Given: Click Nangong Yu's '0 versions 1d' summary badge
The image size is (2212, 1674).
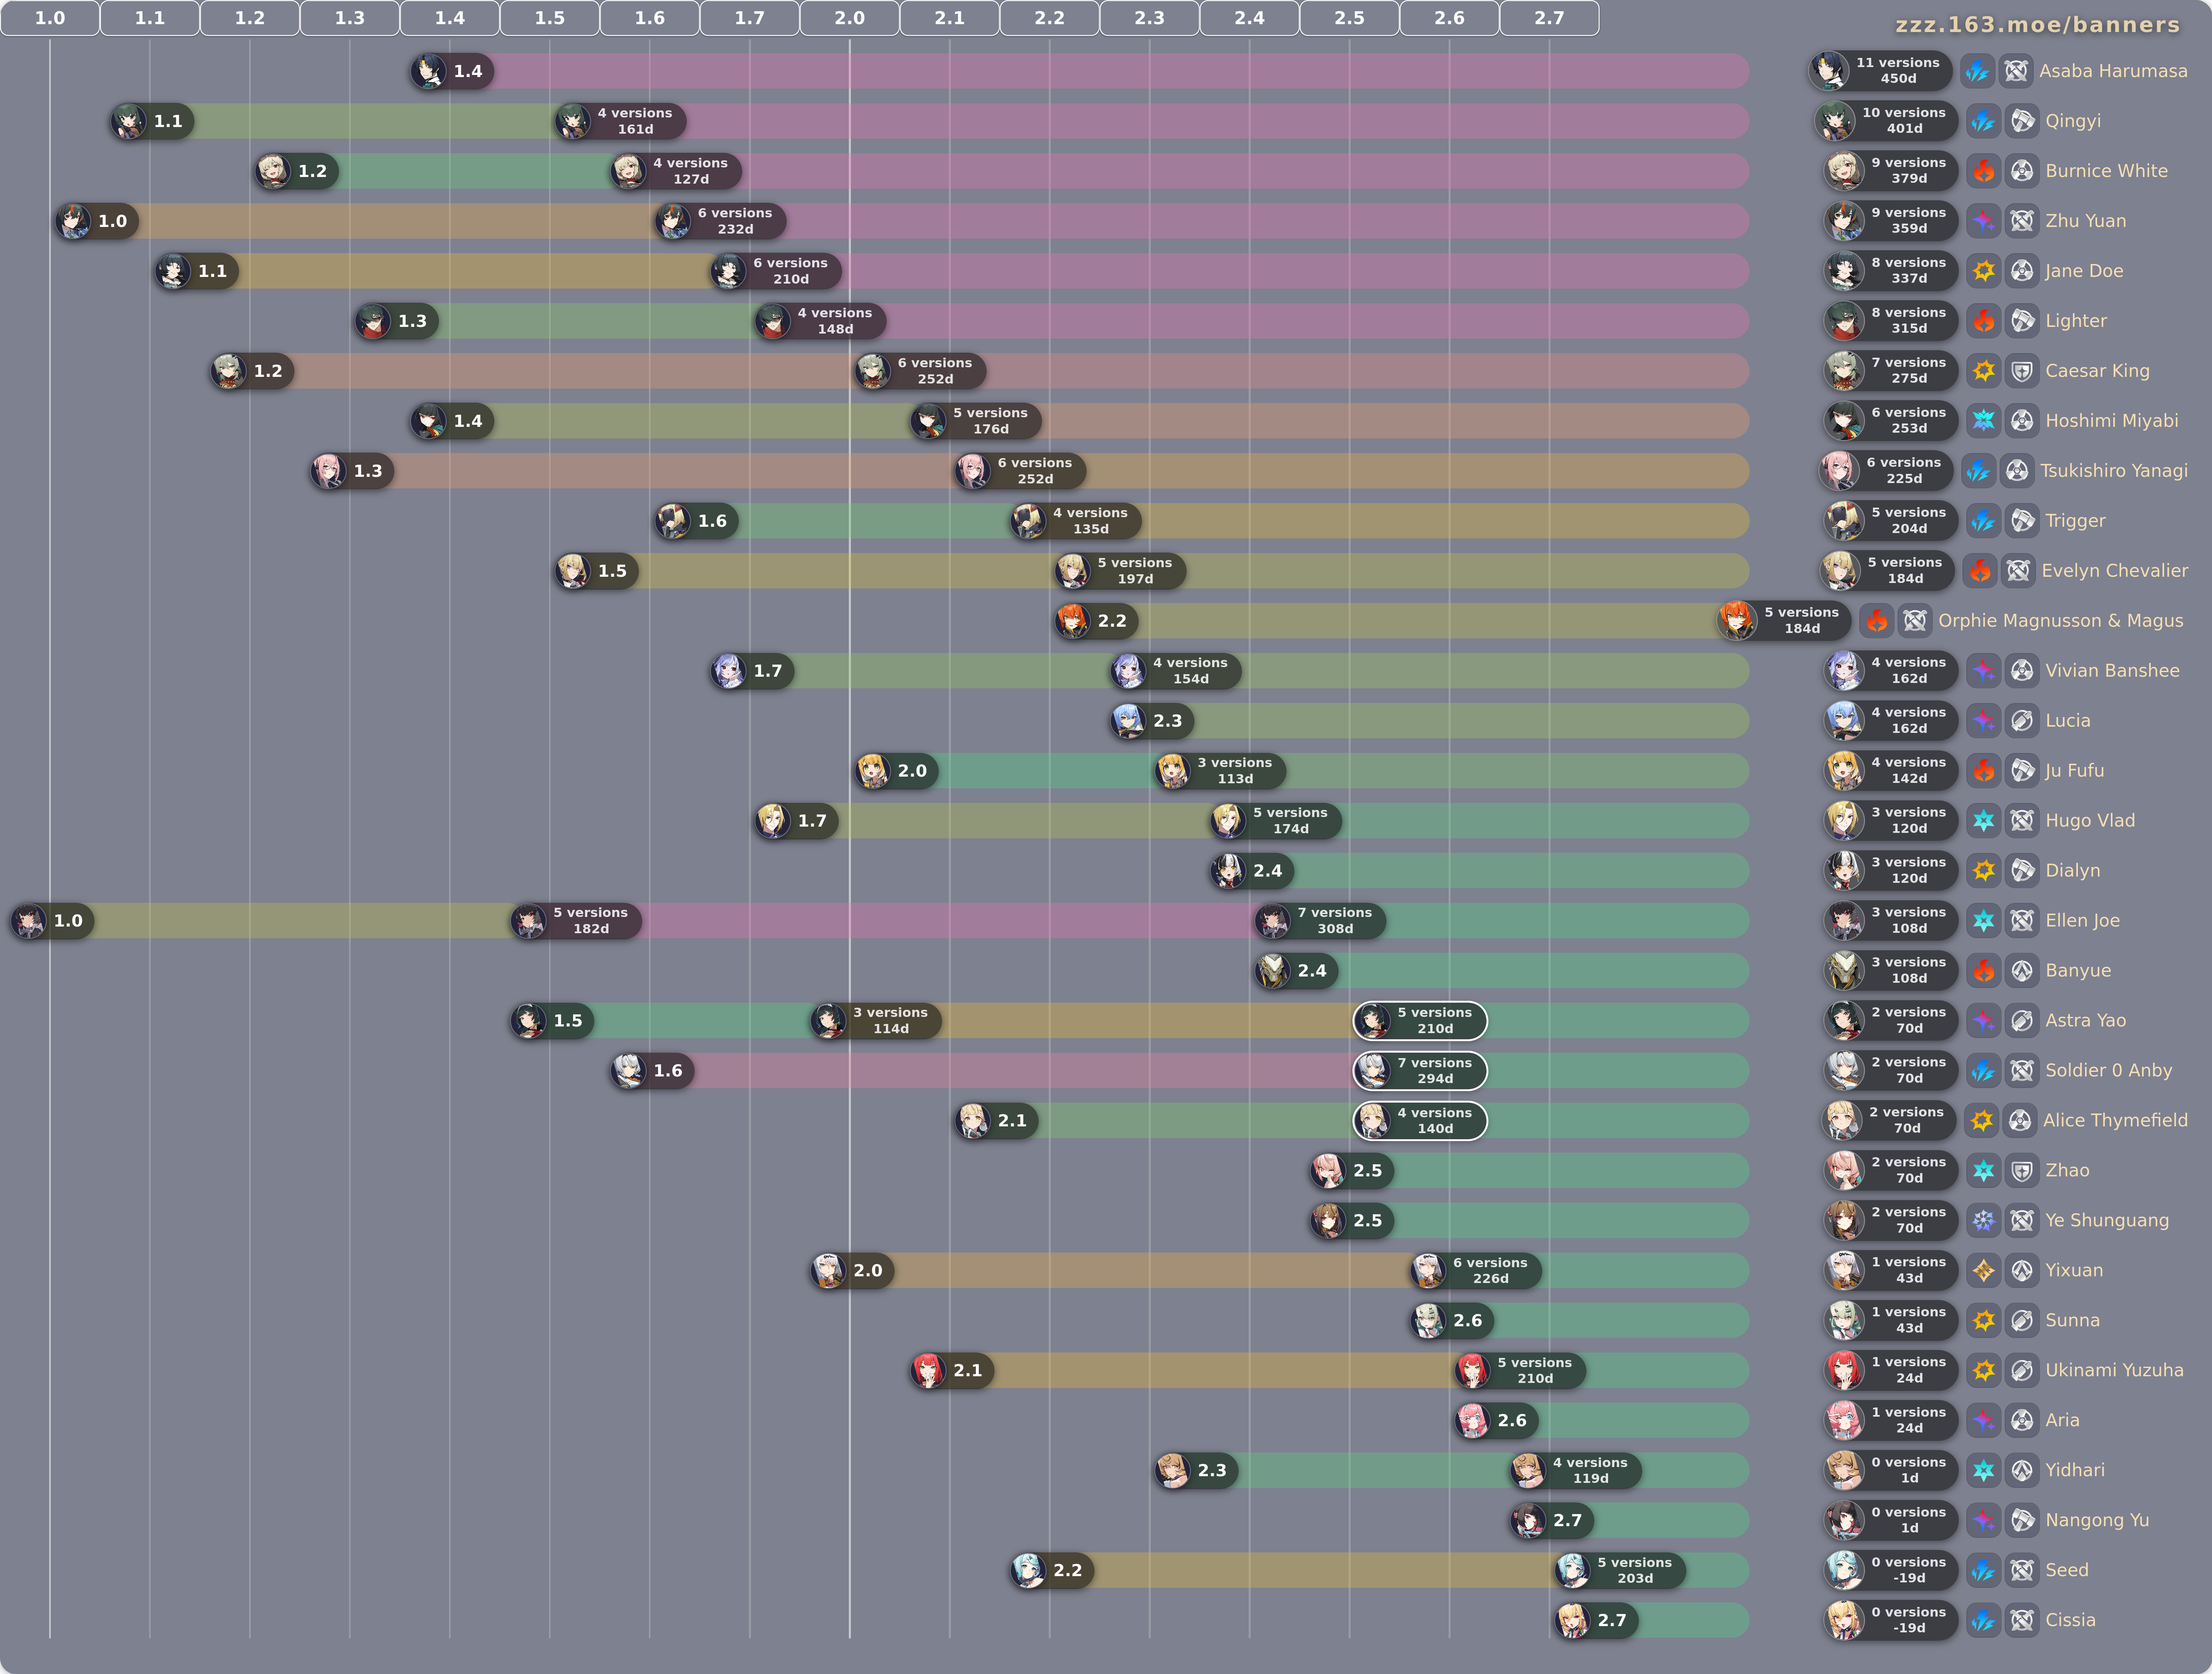Looking at the screenshot, I should [x=1891, y=1520].
